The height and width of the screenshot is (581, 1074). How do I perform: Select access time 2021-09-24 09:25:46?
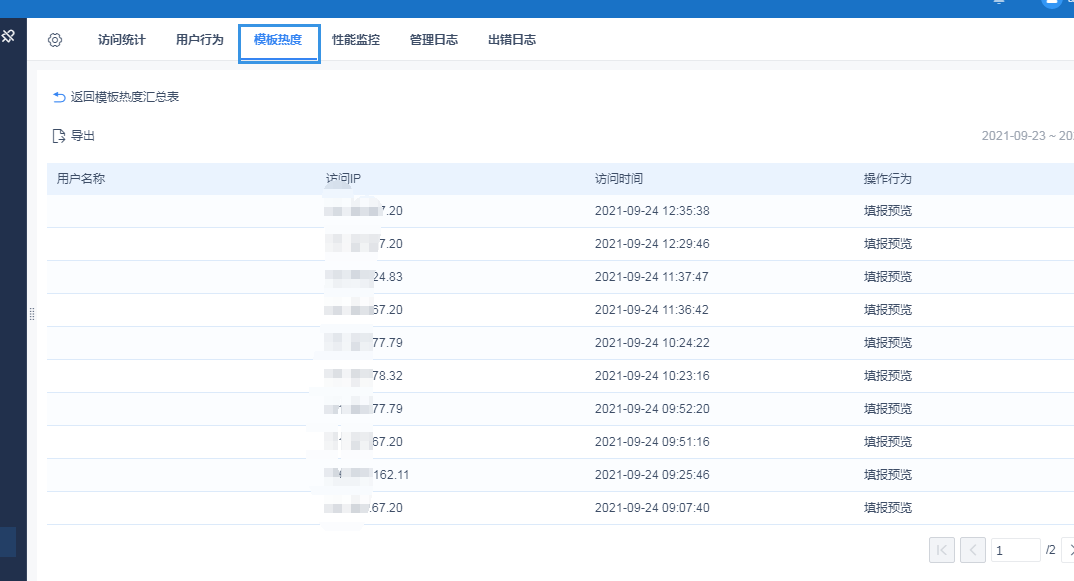coord(652,475)
